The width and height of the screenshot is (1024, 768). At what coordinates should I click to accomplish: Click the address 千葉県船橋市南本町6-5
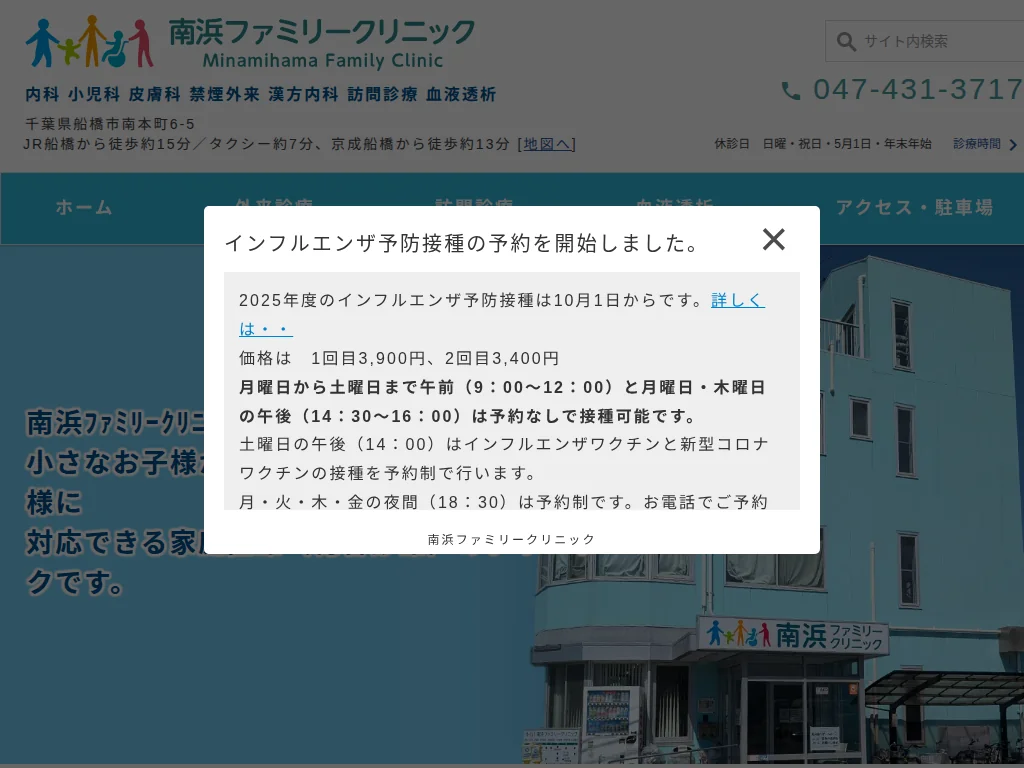tap(110, 124)
